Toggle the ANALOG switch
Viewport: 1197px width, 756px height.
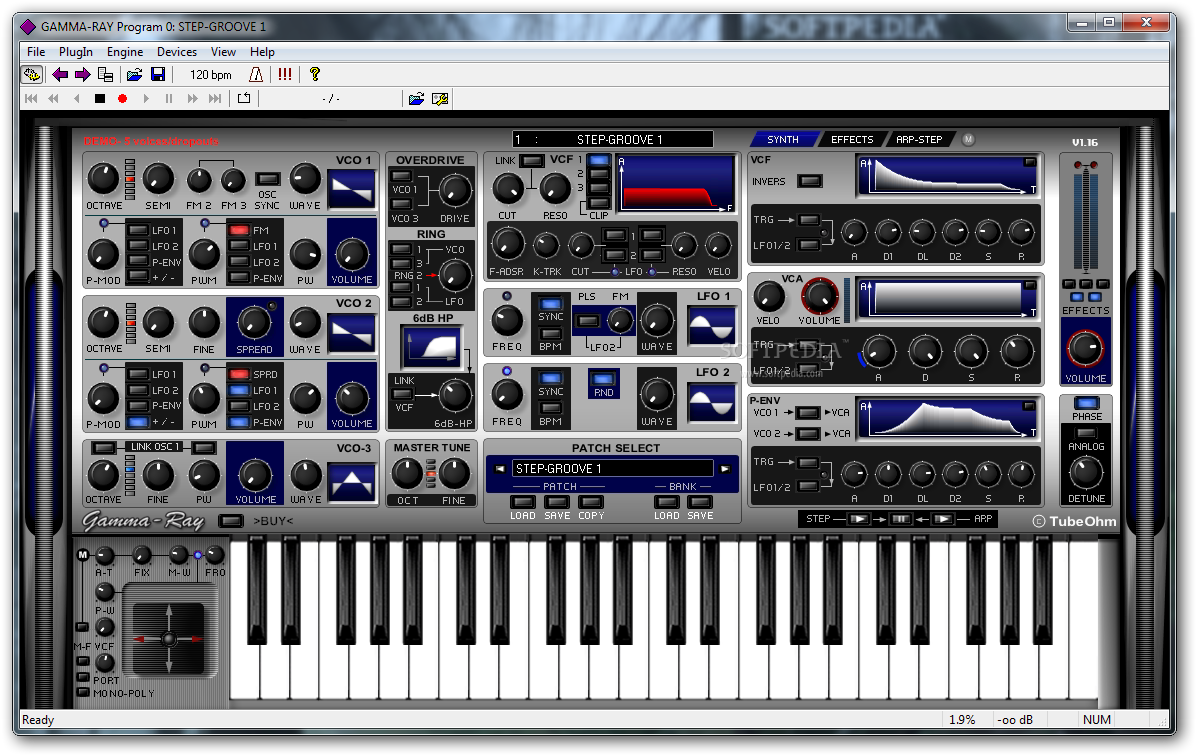tap(1086, 433)
